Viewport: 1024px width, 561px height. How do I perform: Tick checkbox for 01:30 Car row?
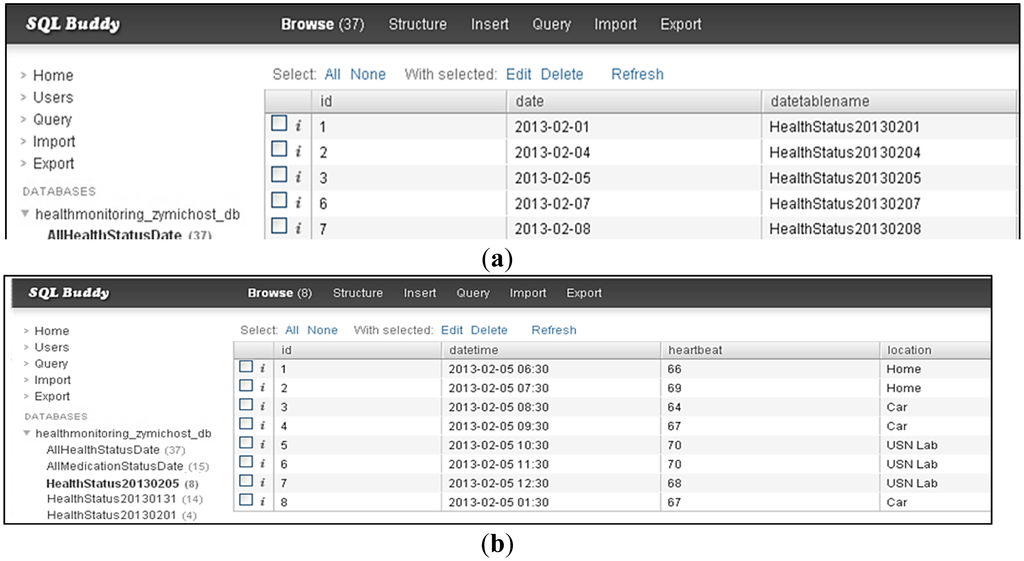pos(246,500)
